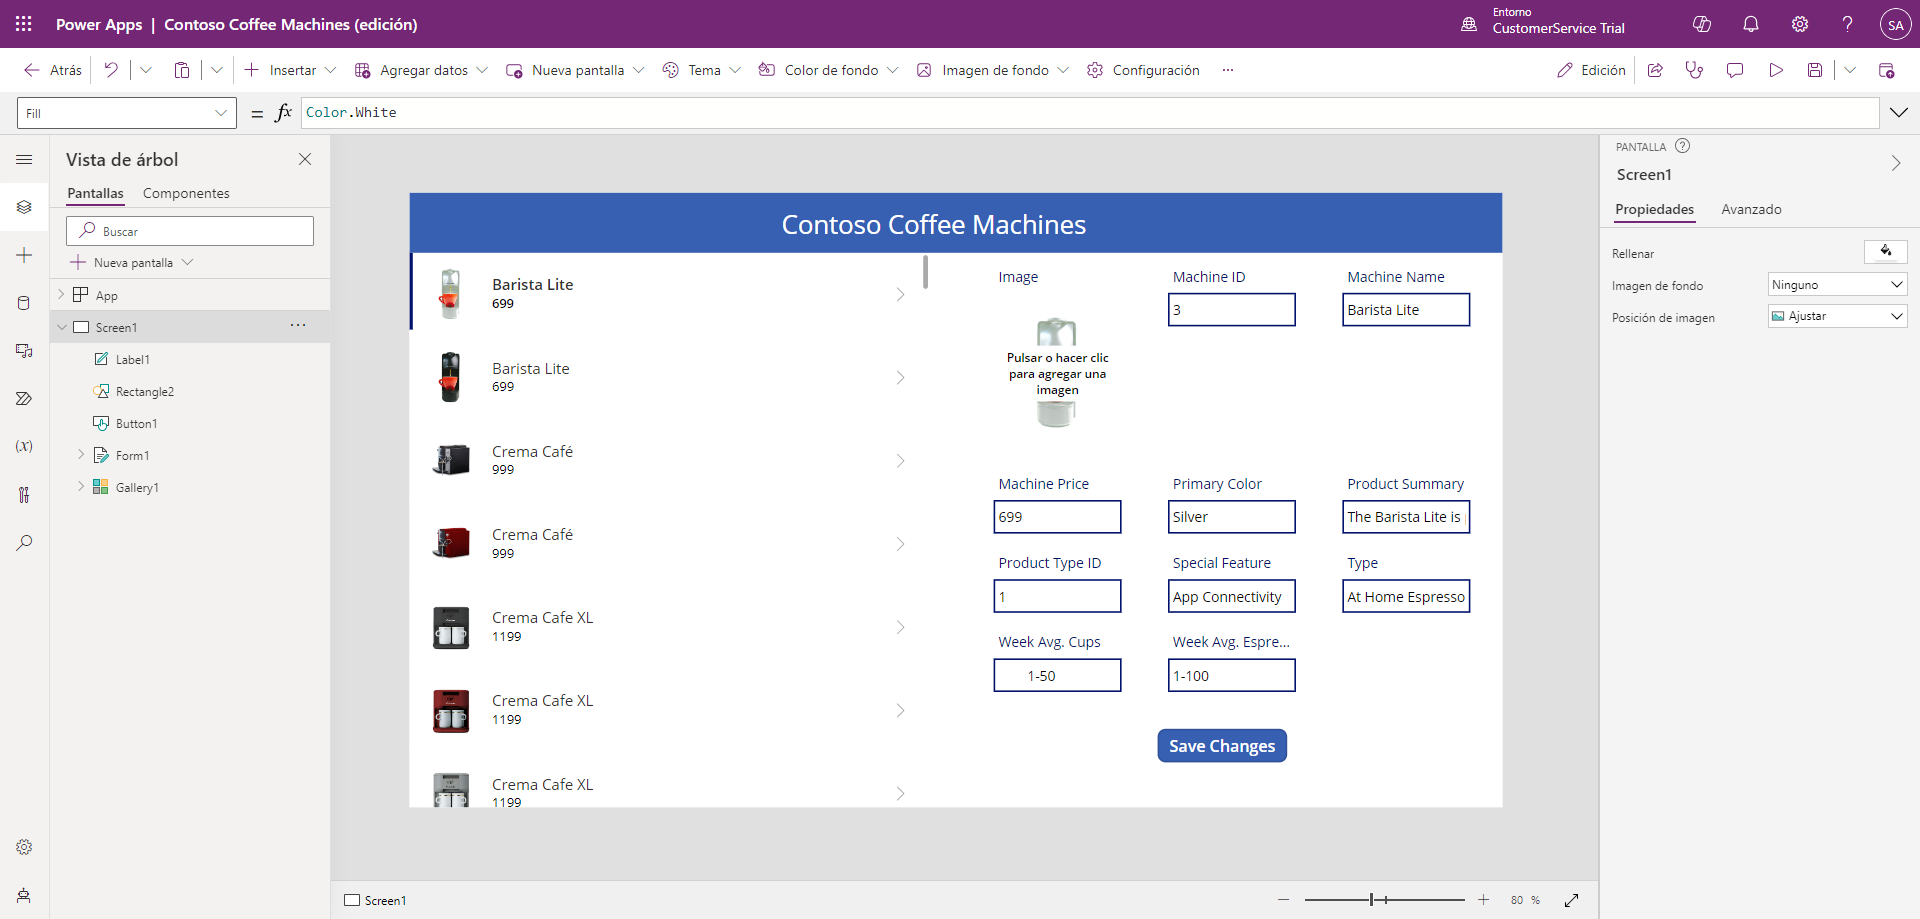Open the Power Automate flows panel
The width and height of the screenshot is (1920, 919).
tap(24, 398)
